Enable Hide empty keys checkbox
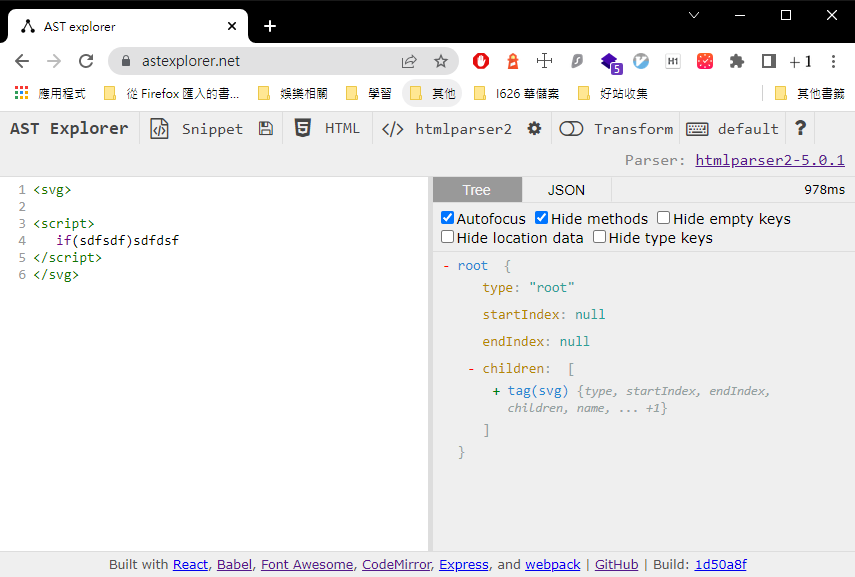The width and height of the screenshot is (855, 577). pos(664,218)
